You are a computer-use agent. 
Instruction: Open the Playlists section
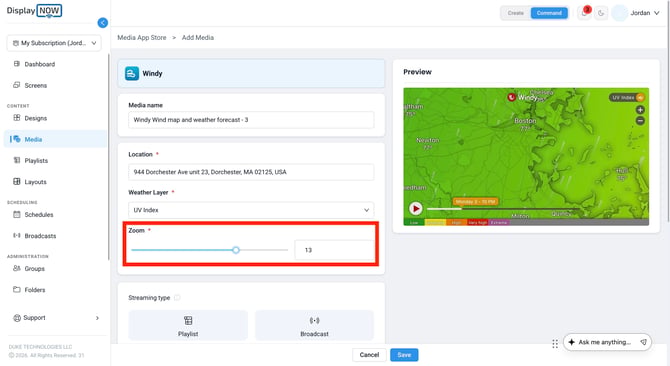tap(36, 161)
